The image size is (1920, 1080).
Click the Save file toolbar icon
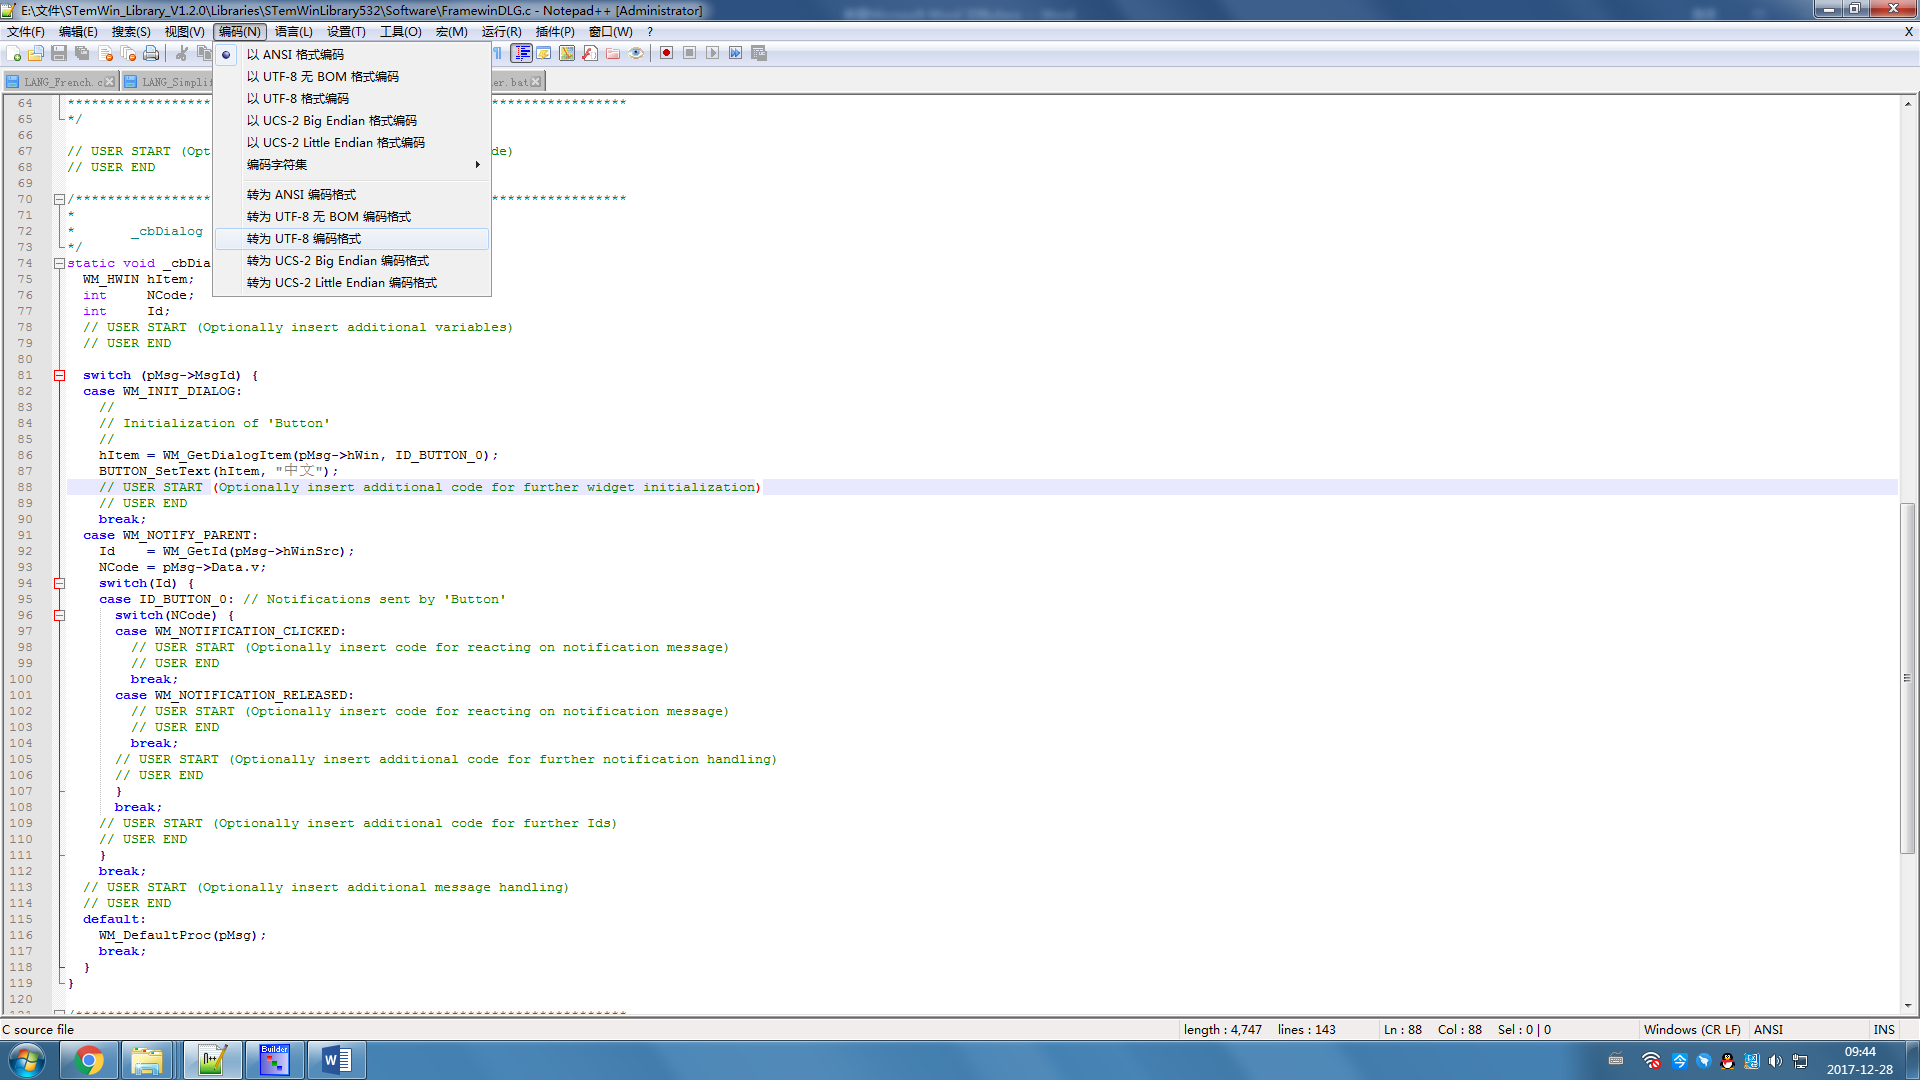pyautogui.click(x=59, y=53)
